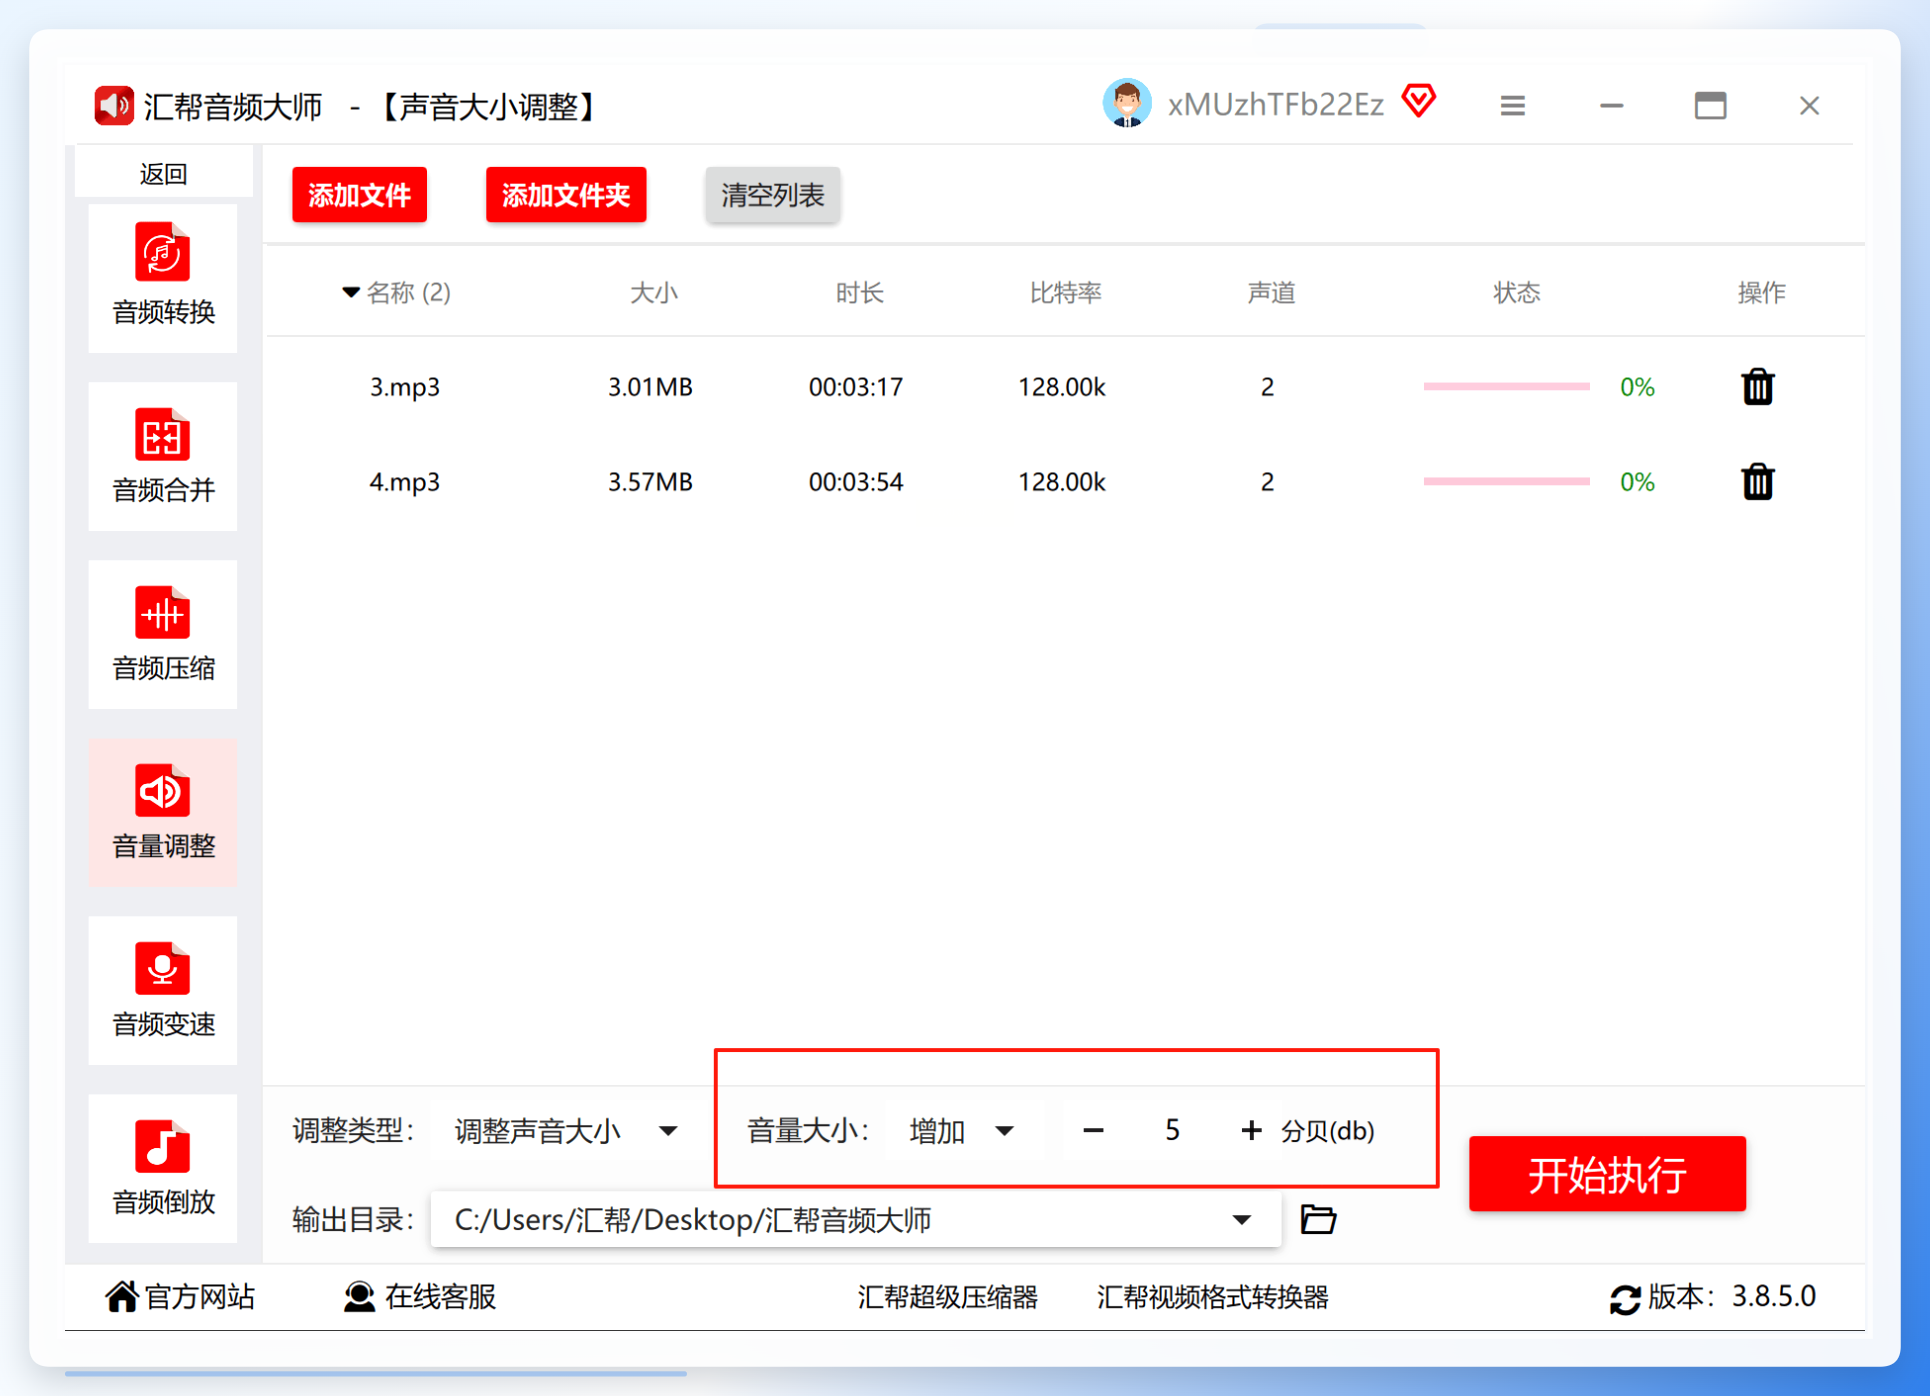Image resolution: width=1930 pixels, height=1396 pixels.
Task: Click the app speaker logo icon
Action: click(114, 106)
